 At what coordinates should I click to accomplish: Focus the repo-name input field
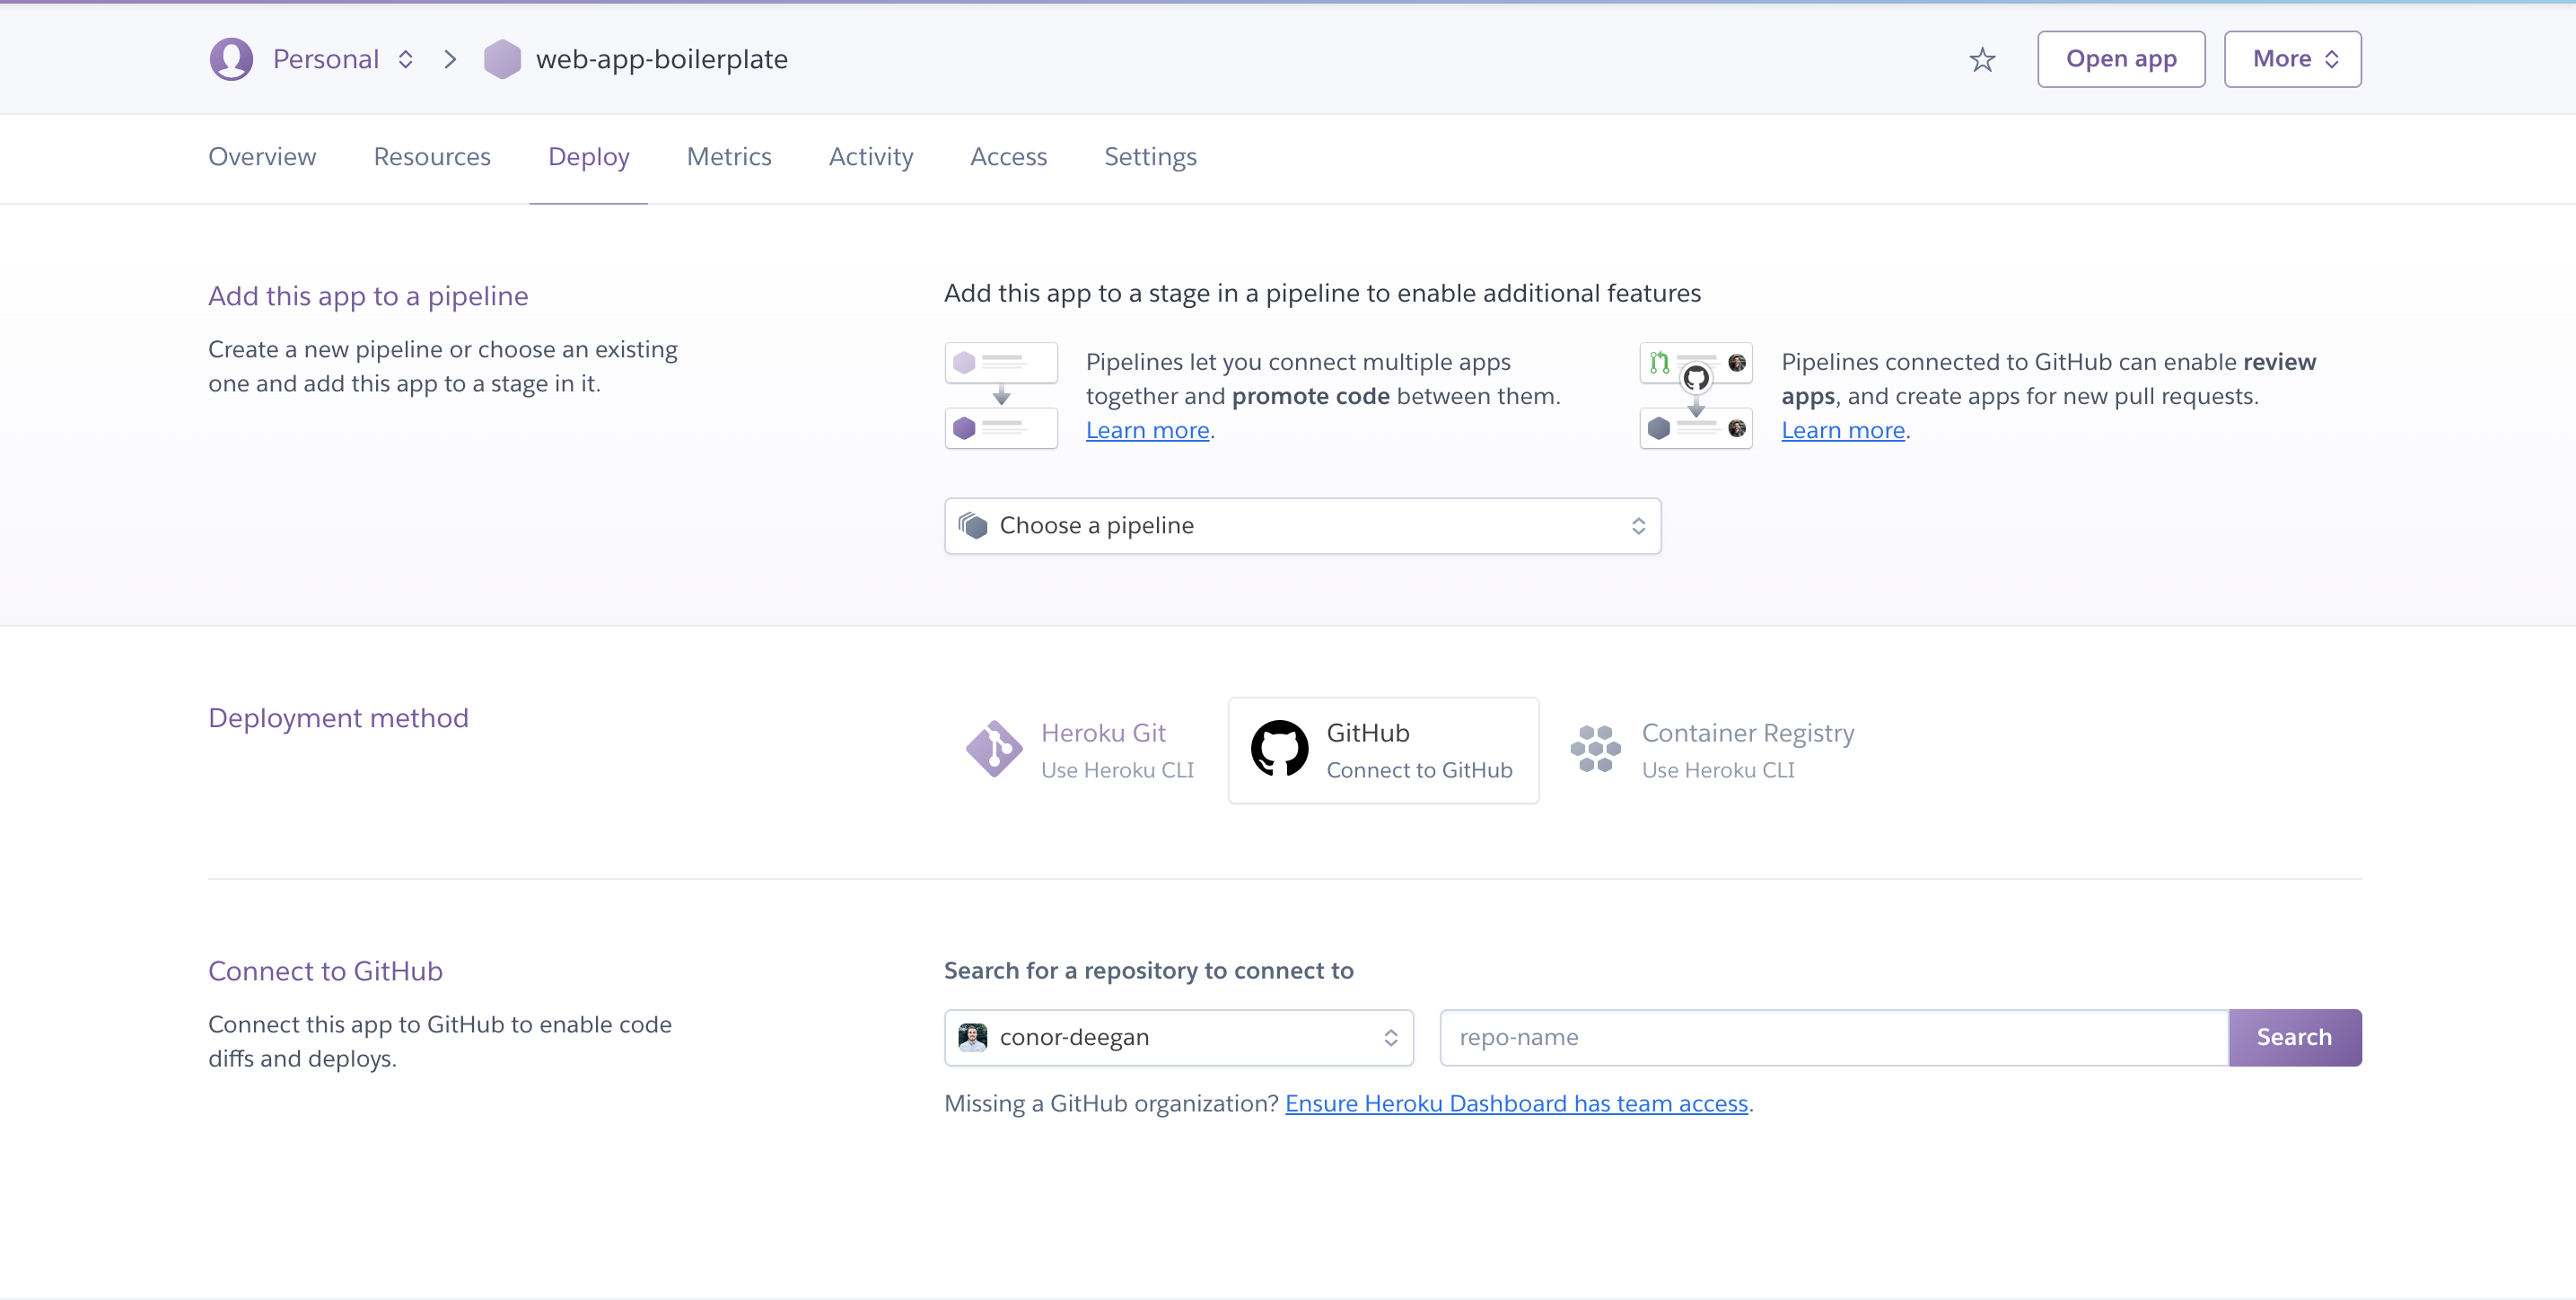tap(1833, 1037)
